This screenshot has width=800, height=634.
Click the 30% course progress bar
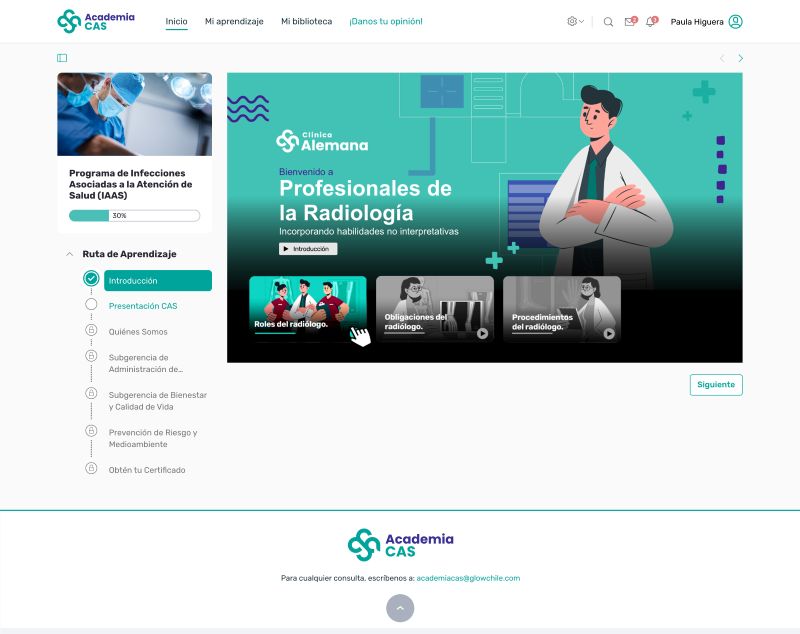point(134,215)
